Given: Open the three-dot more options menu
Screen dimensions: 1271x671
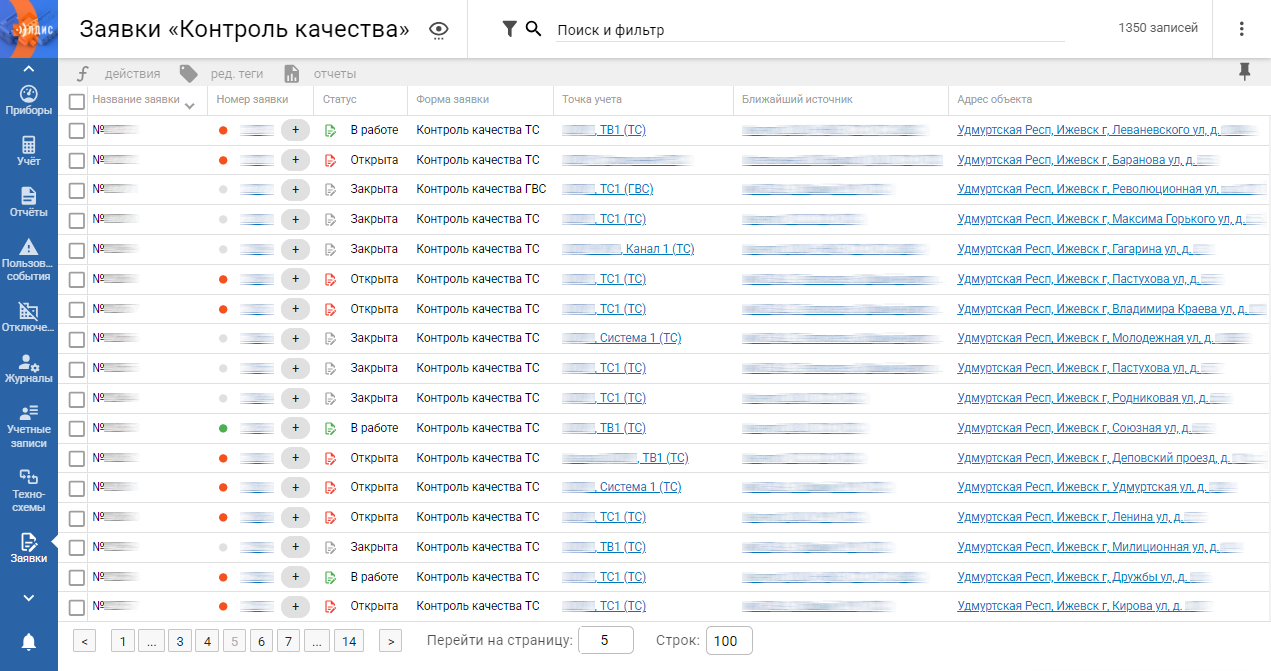Looking at the screenshot, I should pyautogui.click(x=1241, y=29).
